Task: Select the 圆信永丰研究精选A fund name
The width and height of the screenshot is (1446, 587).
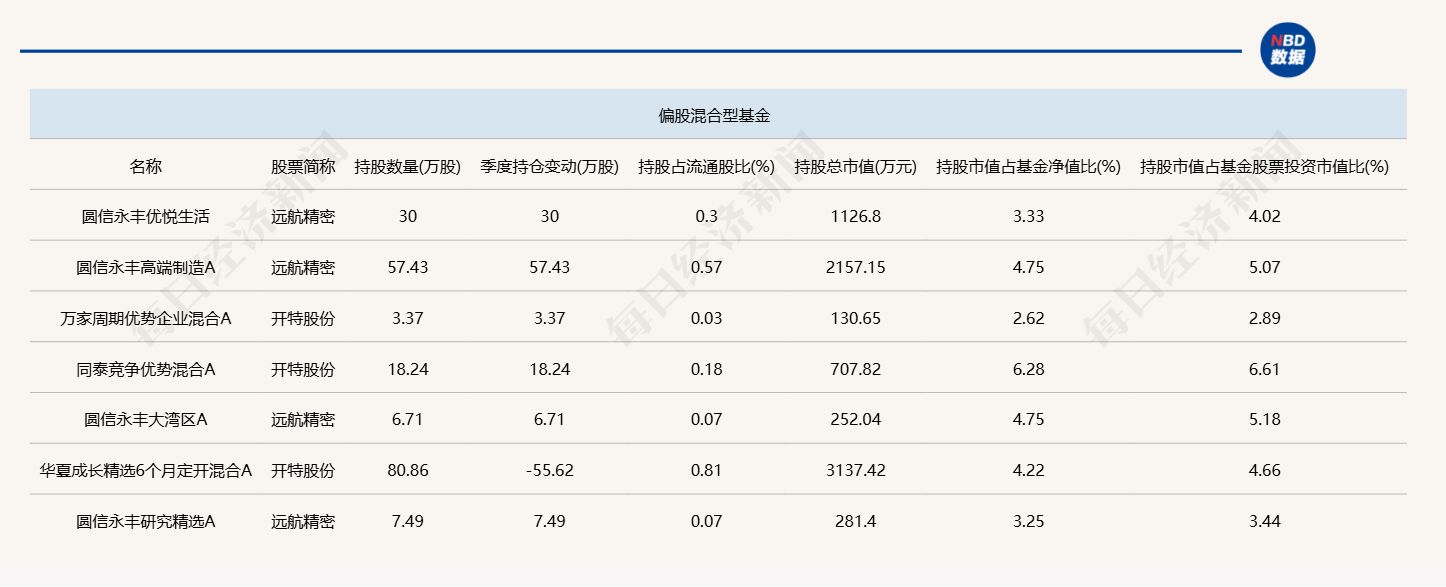Action: [x=145, y=521]
